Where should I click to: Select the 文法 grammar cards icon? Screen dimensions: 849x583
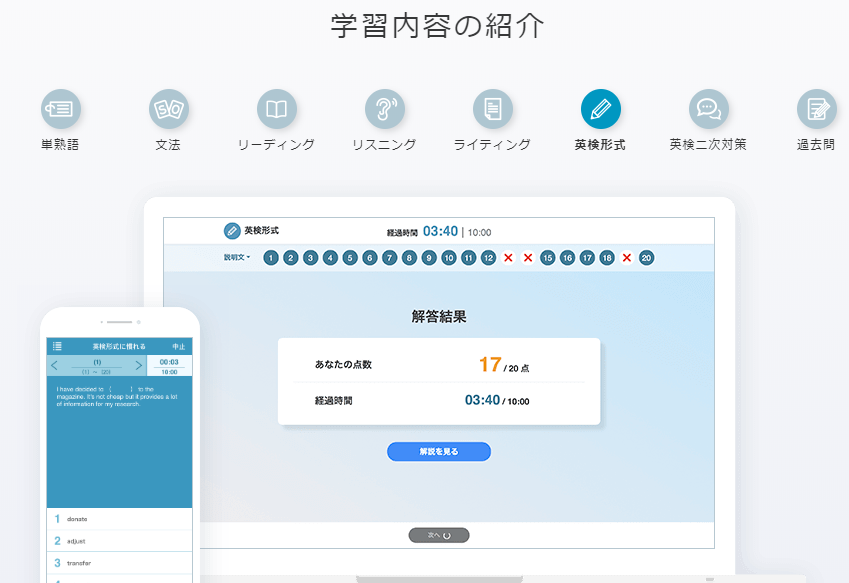point(169,109)
